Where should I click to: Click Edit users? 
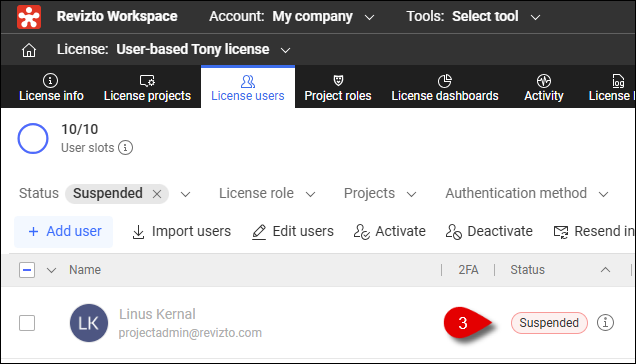pyautogui.click(x=292, y=231)
